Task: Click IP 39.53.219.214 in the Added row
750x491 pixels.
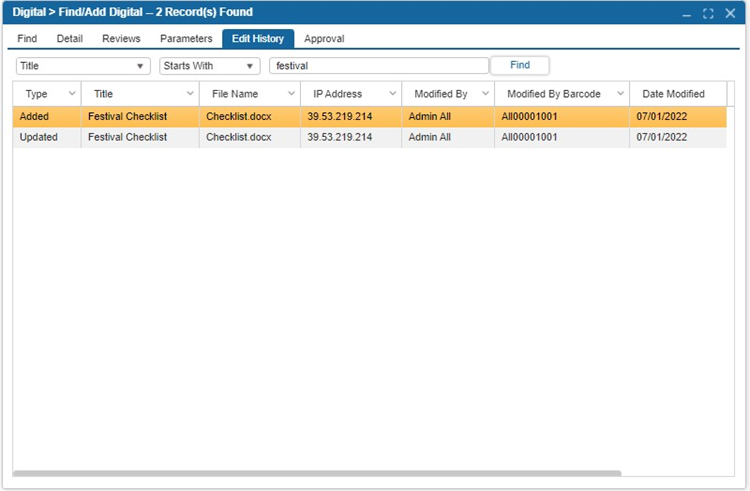Action: click(x=340, y=116)
